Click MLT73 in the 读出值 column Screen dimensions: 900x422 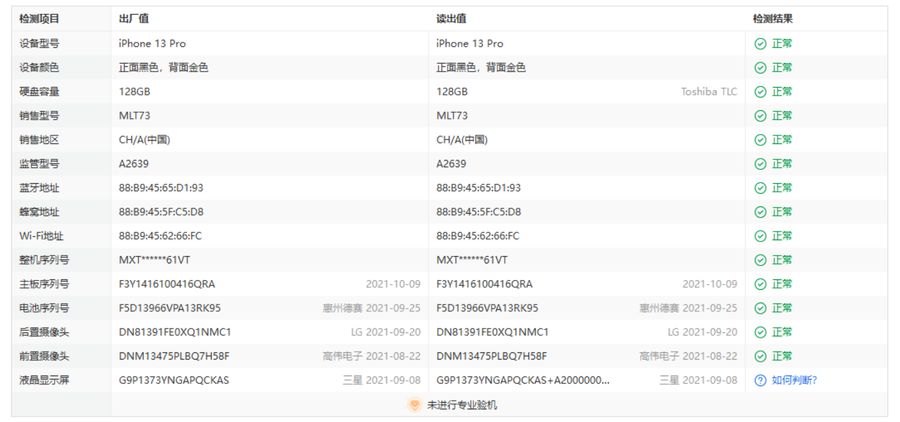[452, 116]
